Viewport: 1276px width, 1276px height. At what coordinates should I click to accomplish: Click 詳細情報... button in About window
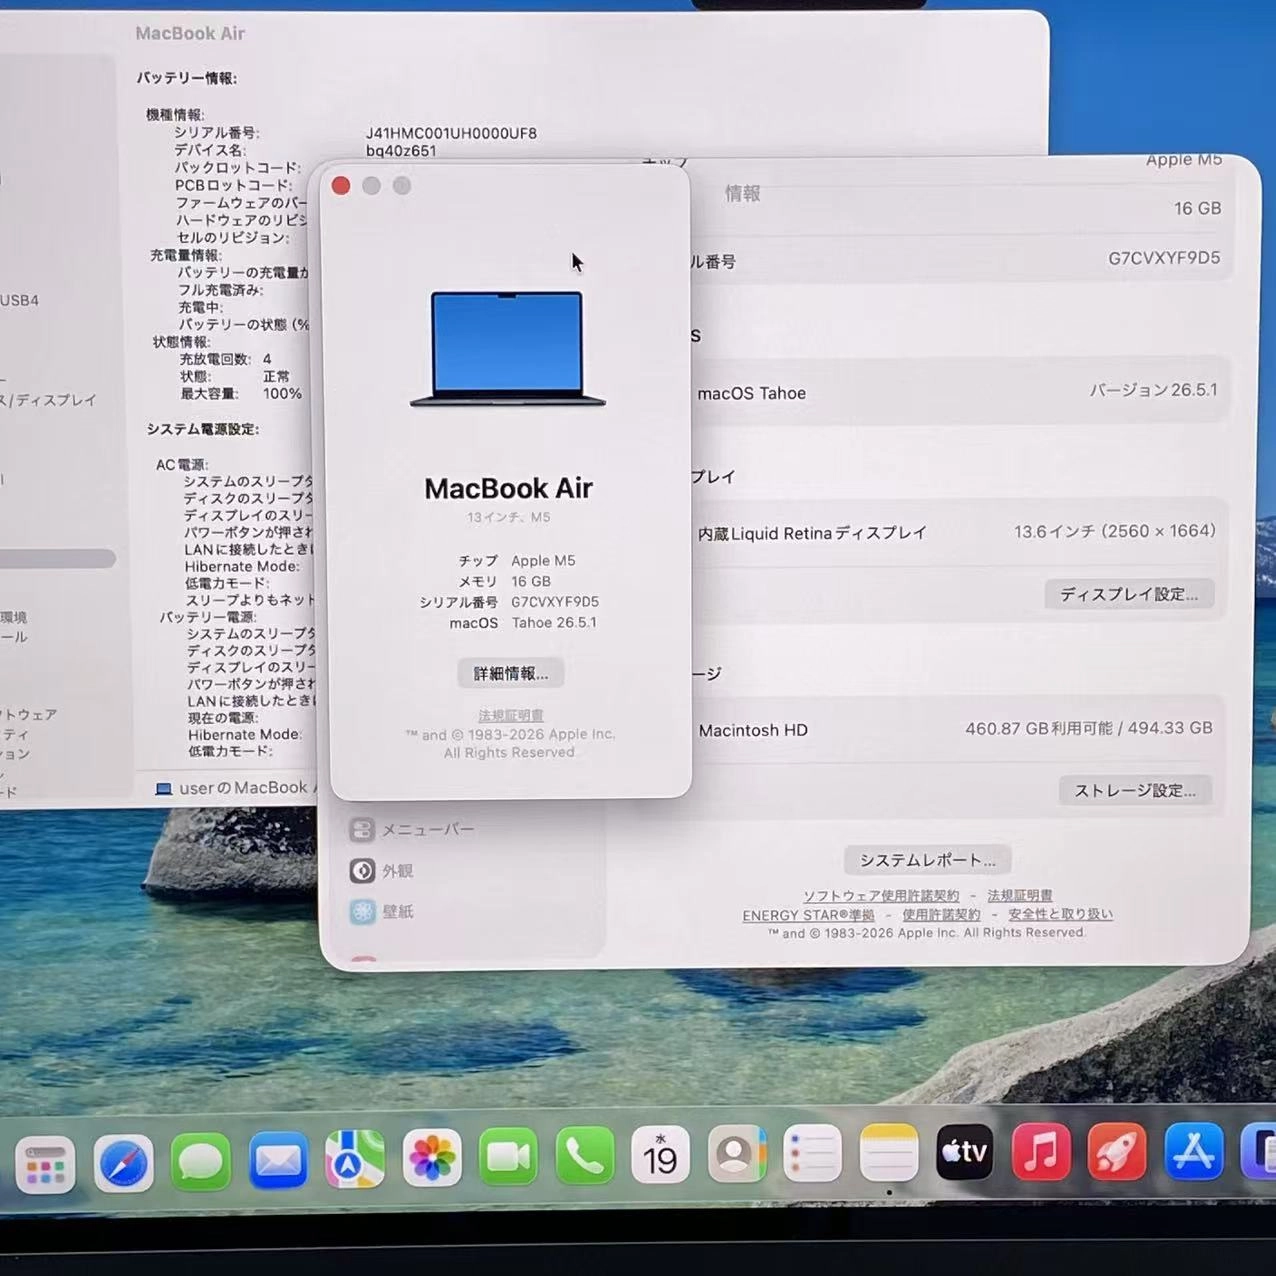(511, 673)
